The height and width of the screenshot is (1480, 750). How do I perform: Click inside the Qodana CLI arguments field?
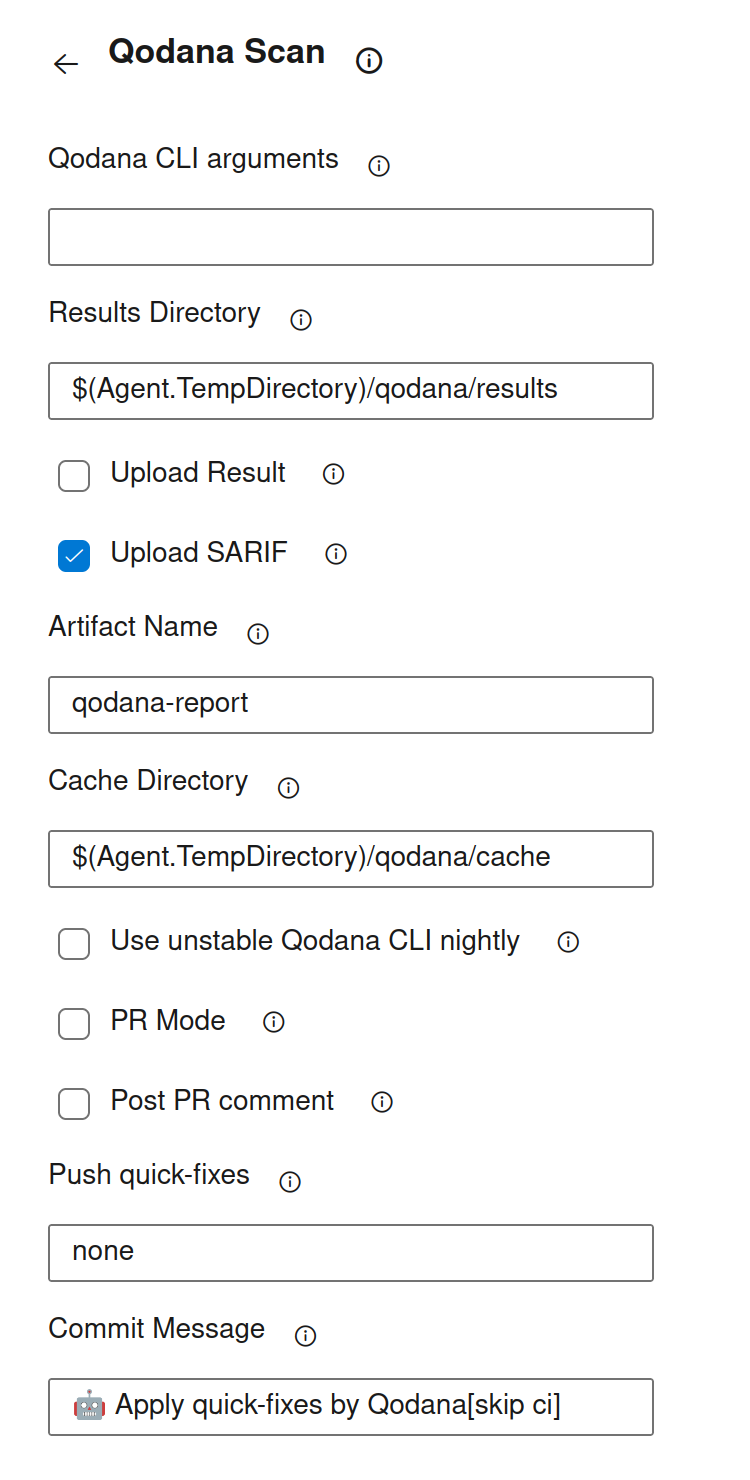[x=350, y=237]
